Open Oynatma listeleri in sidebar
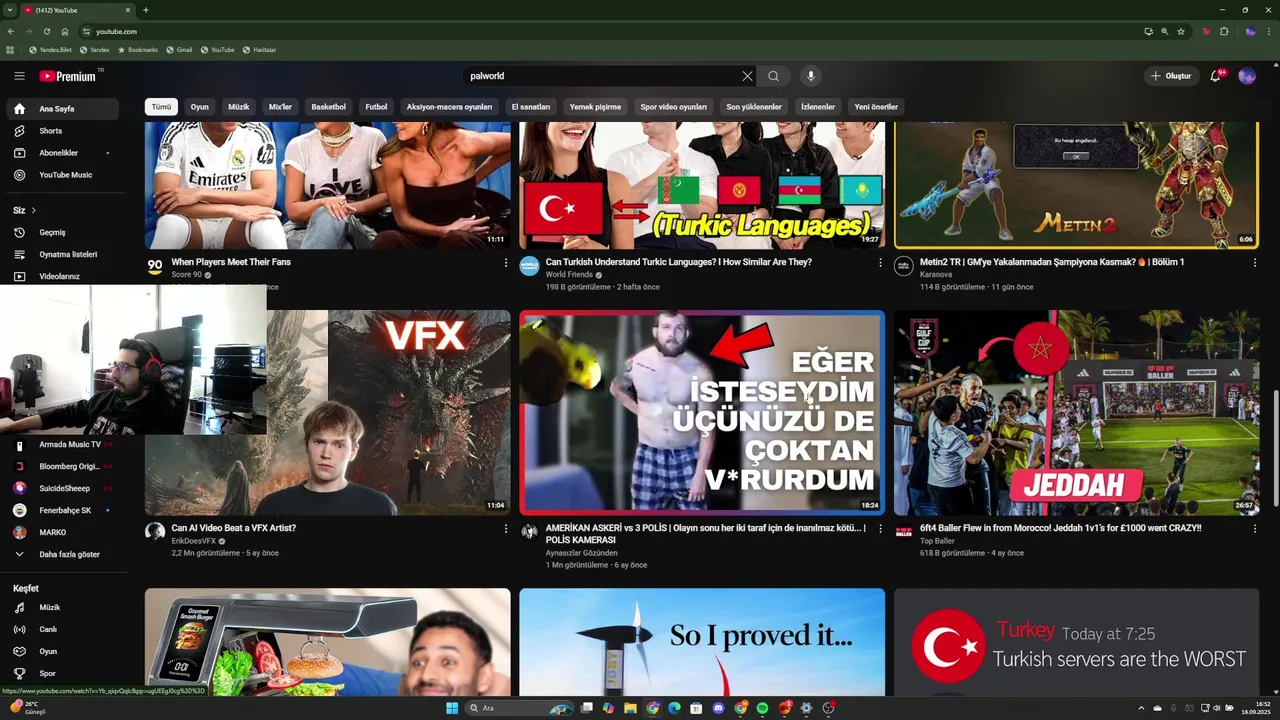Image resolution: width=1280 pixels, height=720 pixels. pos(63,254)
